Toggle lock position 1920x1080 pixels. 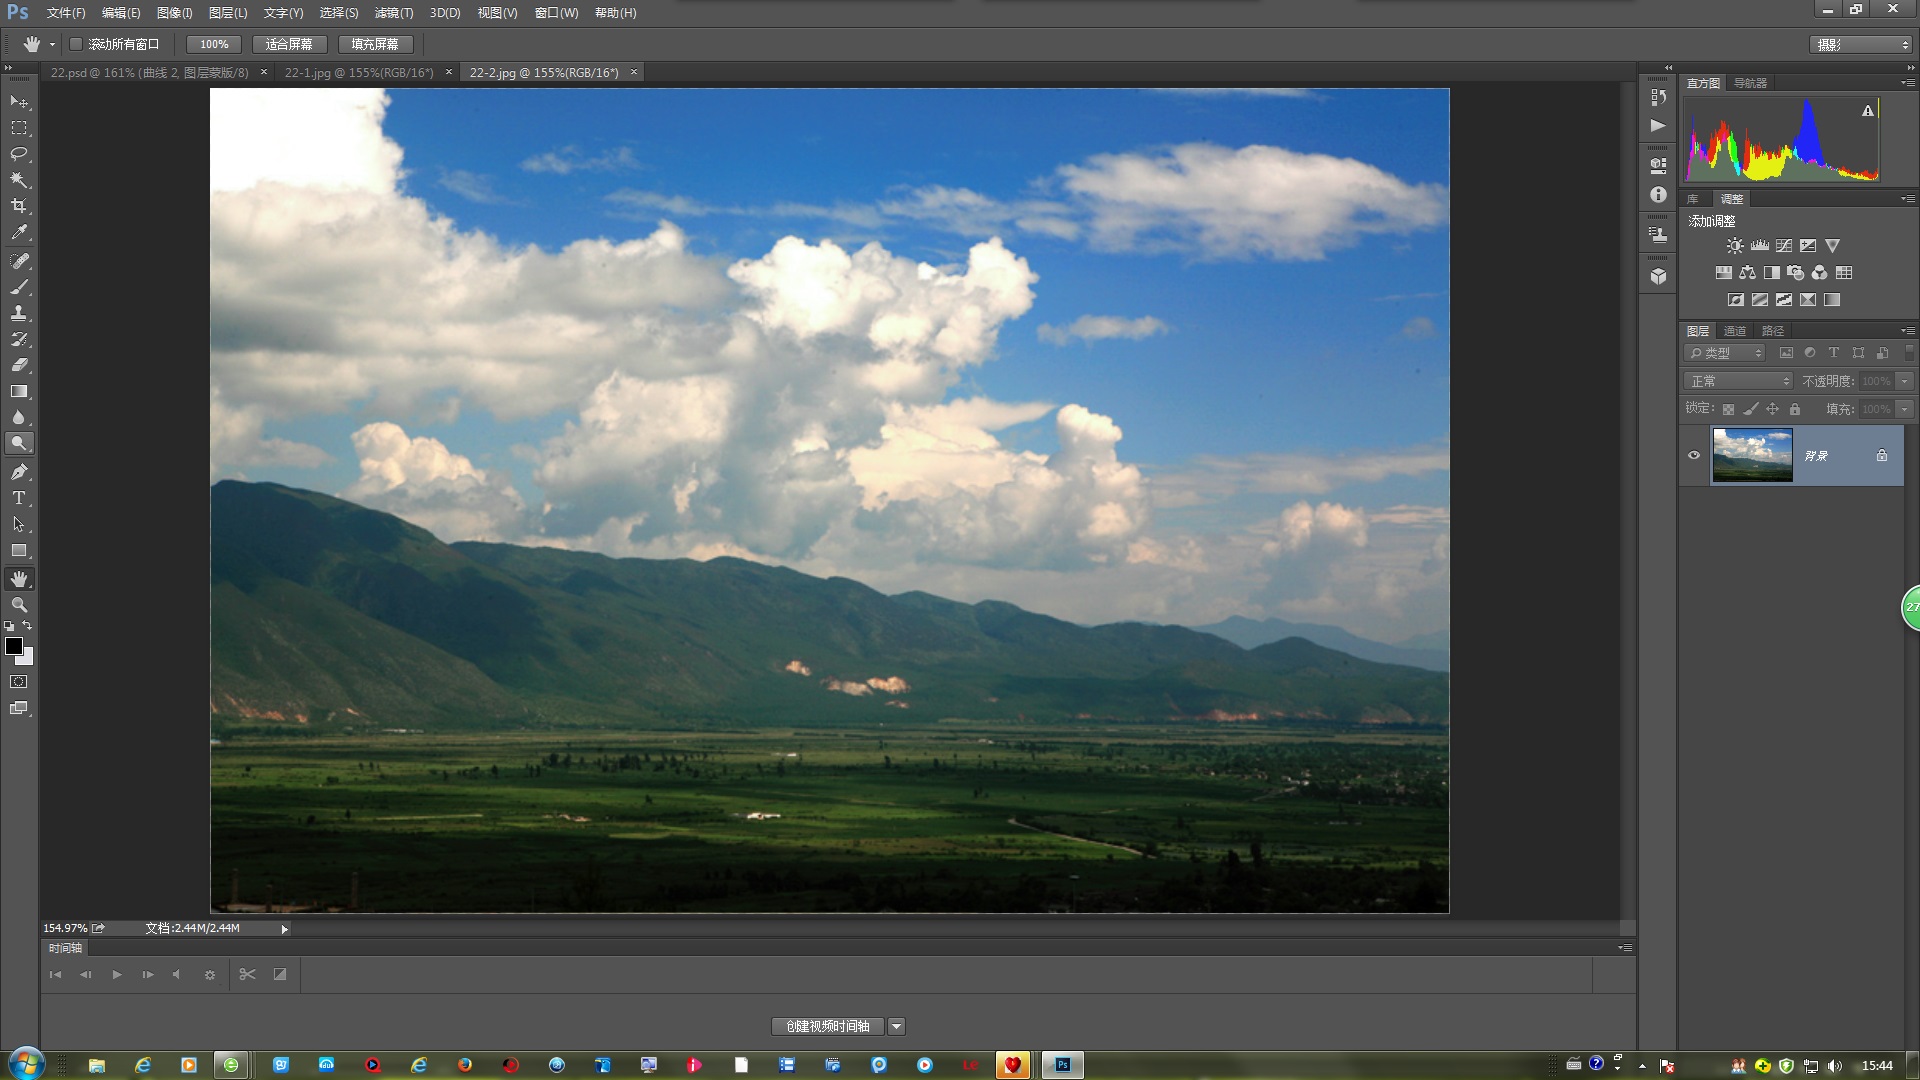pos(1772,409)
